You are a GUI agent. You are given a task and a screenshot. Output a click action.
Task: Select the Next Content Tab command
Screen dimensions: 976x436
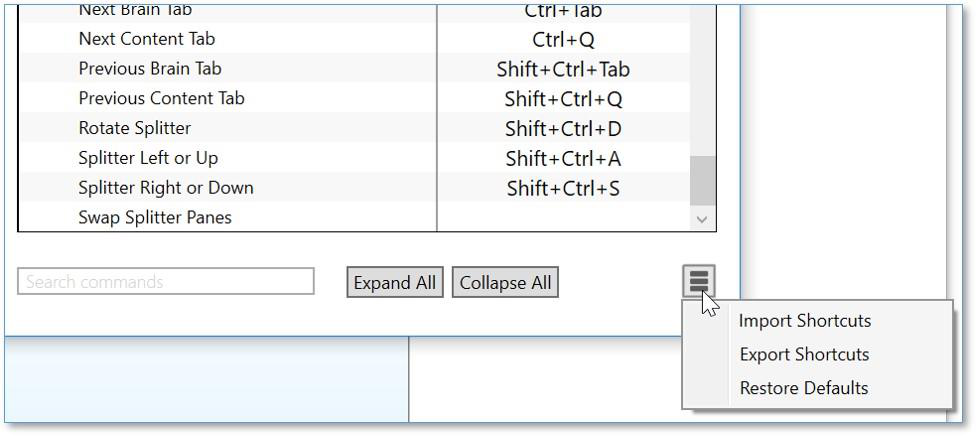pos(147,39)
